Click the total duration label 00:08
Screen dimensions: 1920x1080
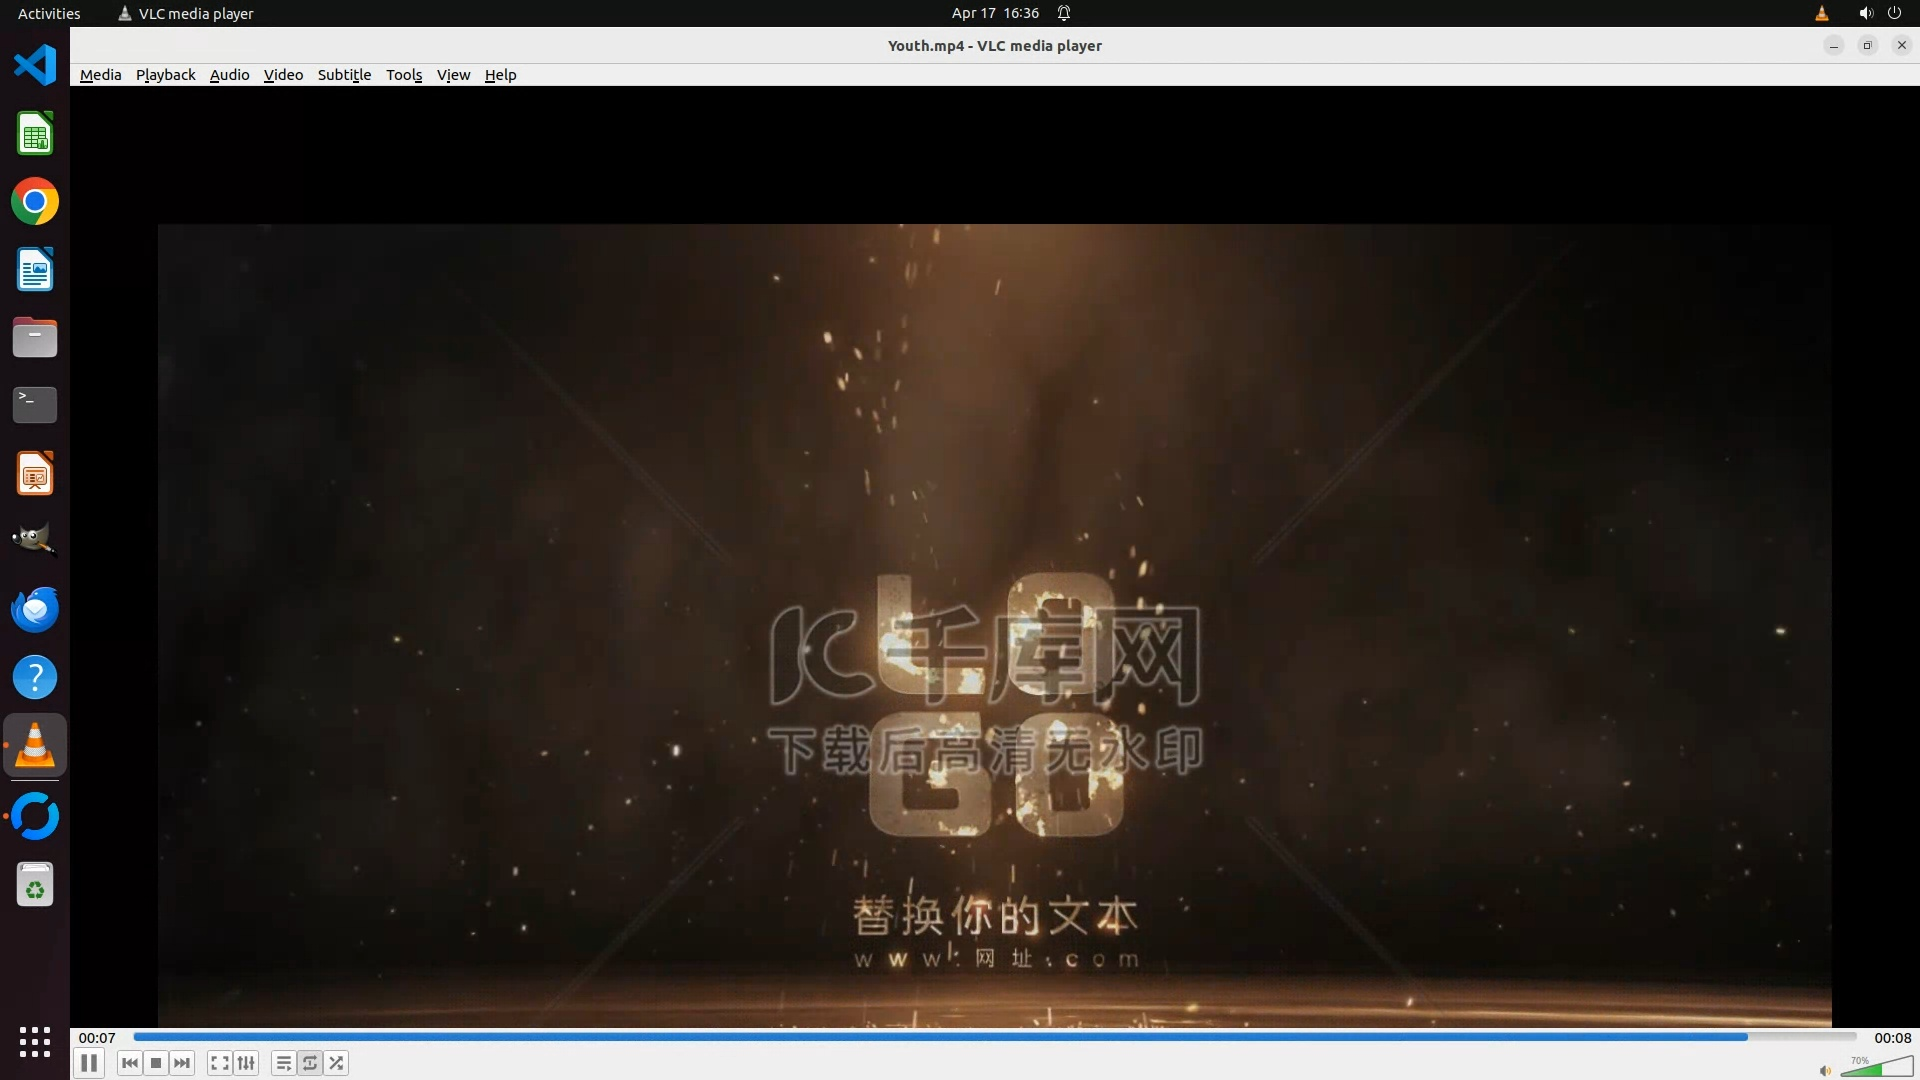(x=1892, y=1038)
